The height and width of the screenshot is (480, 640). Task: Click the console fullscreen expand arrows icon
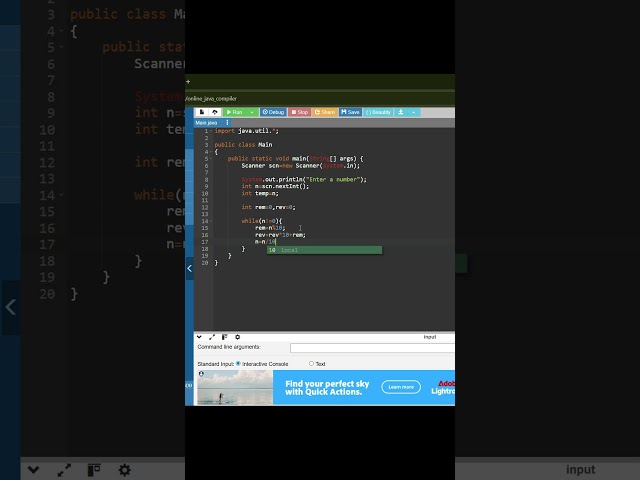click(212, 337)
